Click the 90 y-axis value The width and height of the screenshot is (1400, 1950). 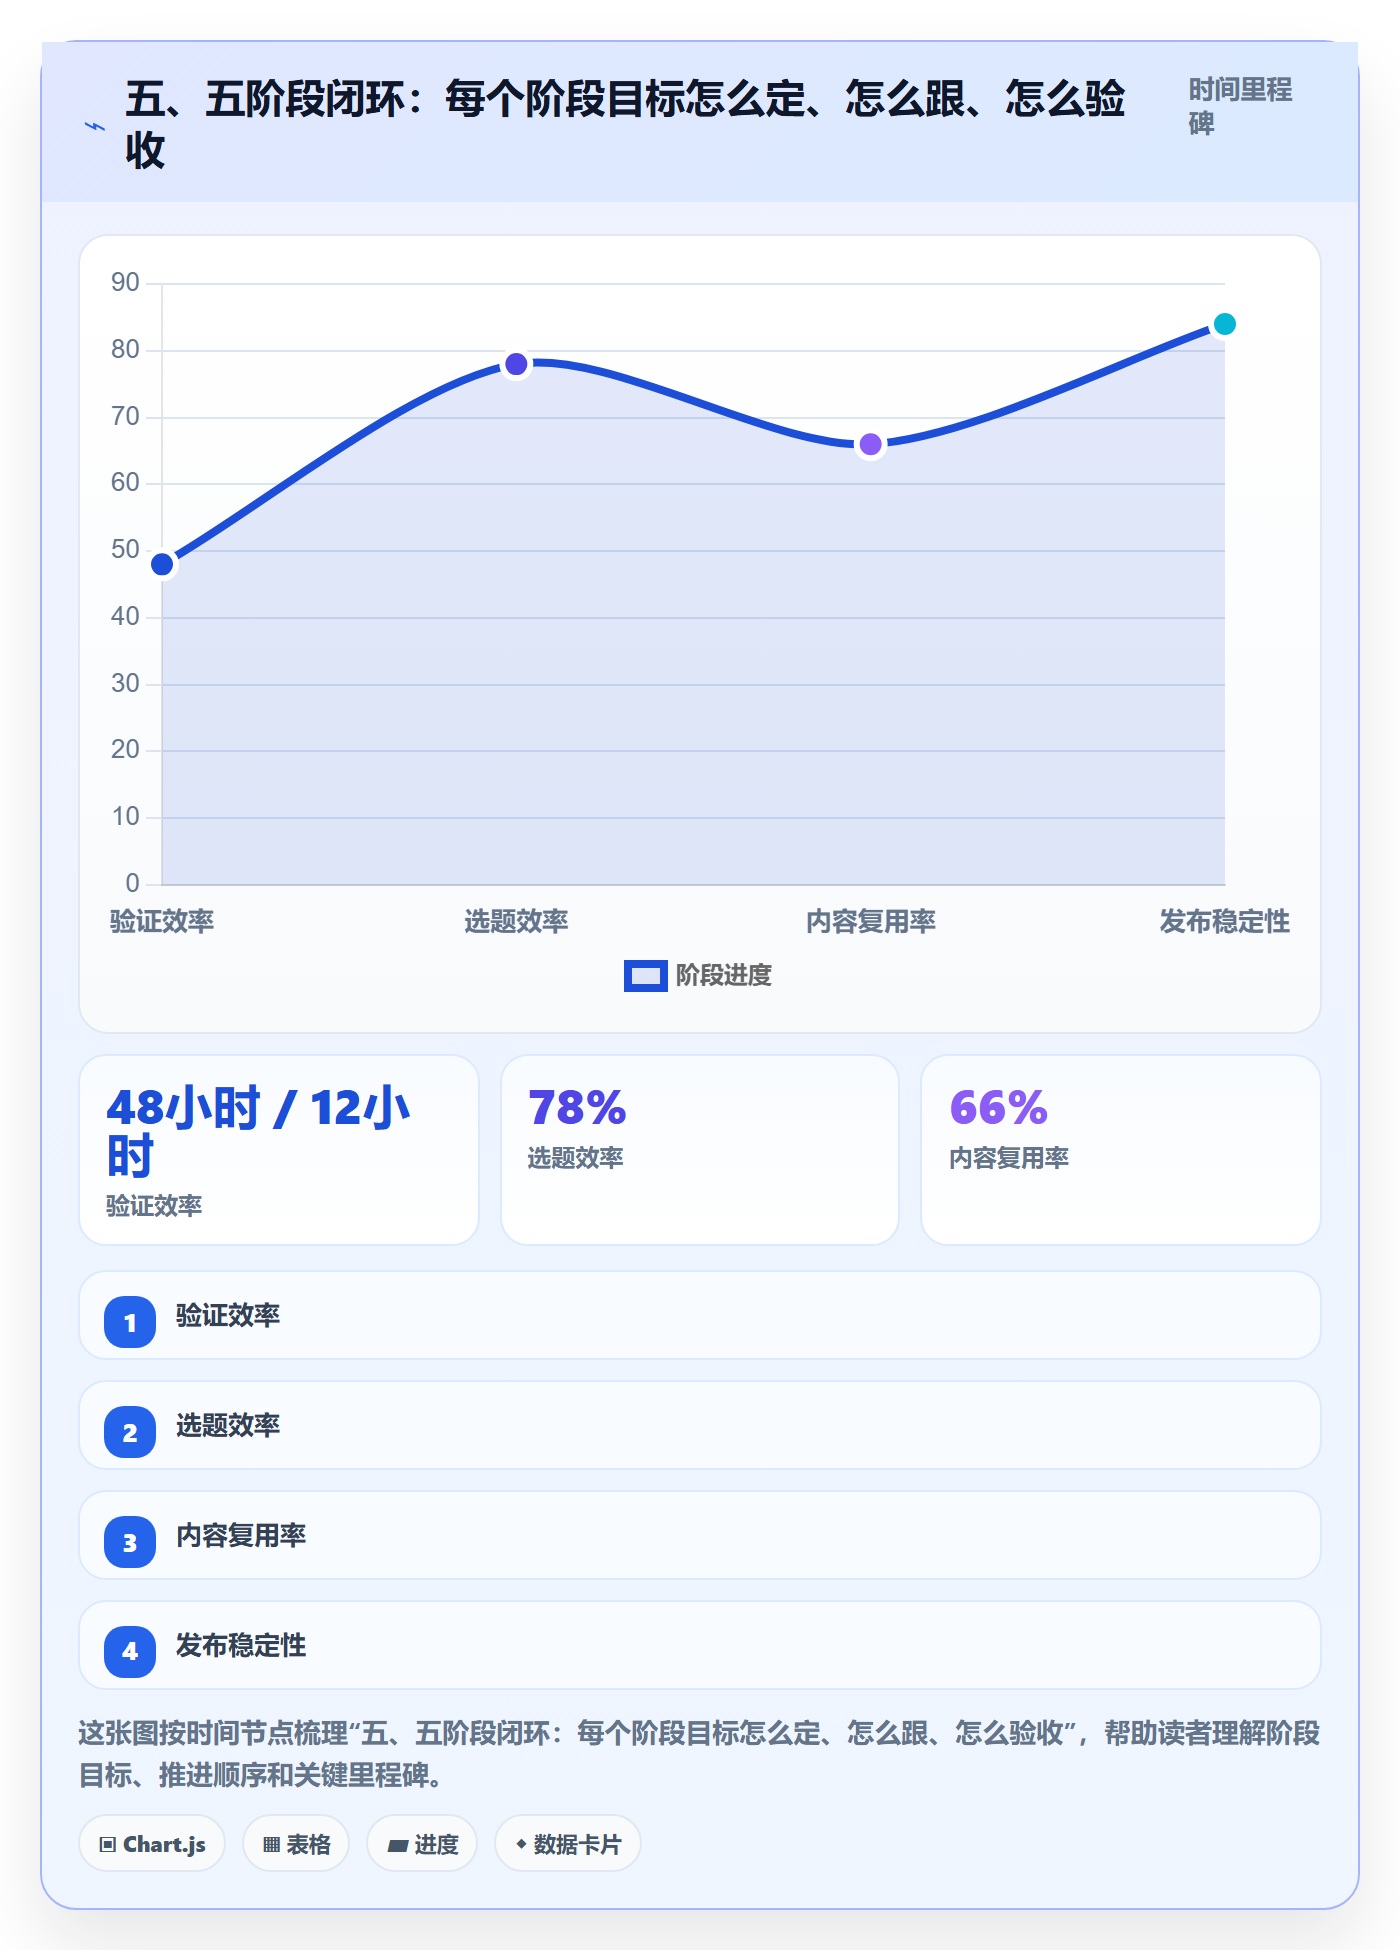click(x=125, y=283)
